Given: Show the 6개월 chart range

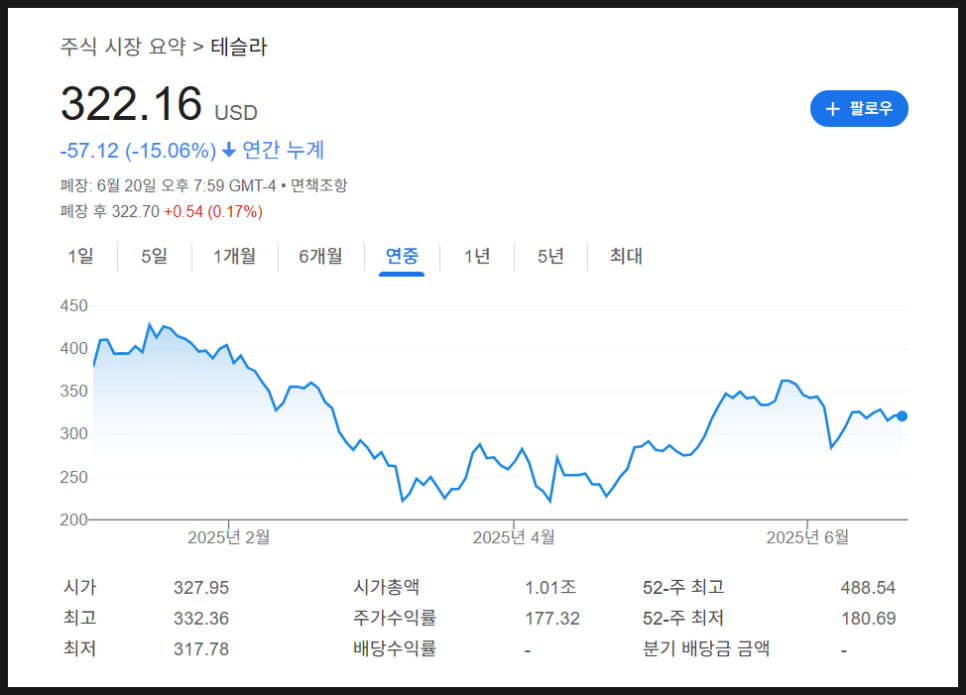Looking at the screenshot, I should click(x=320, y=256).
